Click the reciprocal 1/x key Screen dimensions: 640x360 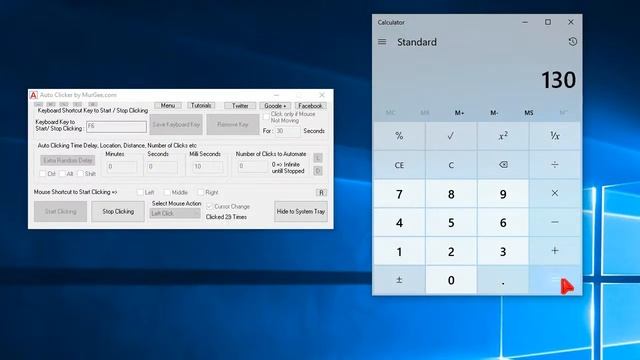555,136
